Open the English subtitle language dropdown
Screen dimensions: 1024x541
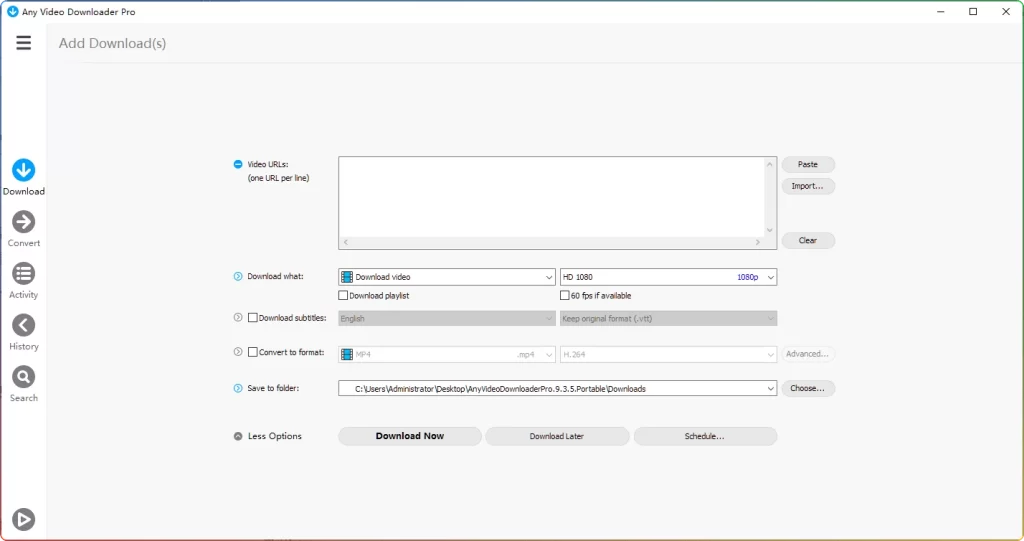click(x=447, y=318)
